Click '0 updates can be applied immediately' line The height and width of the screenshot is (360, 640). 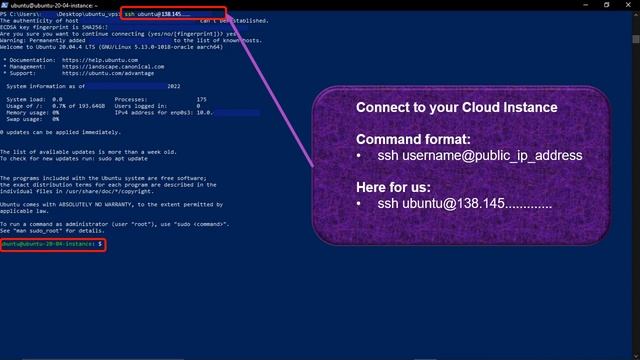point(60,132)
